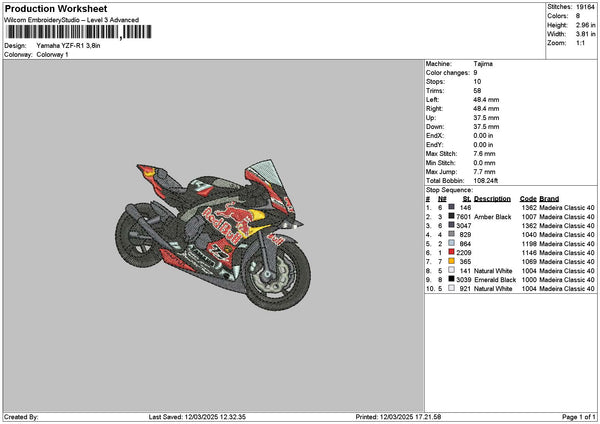Click the Stitches count 19164

tap(587, 6)
